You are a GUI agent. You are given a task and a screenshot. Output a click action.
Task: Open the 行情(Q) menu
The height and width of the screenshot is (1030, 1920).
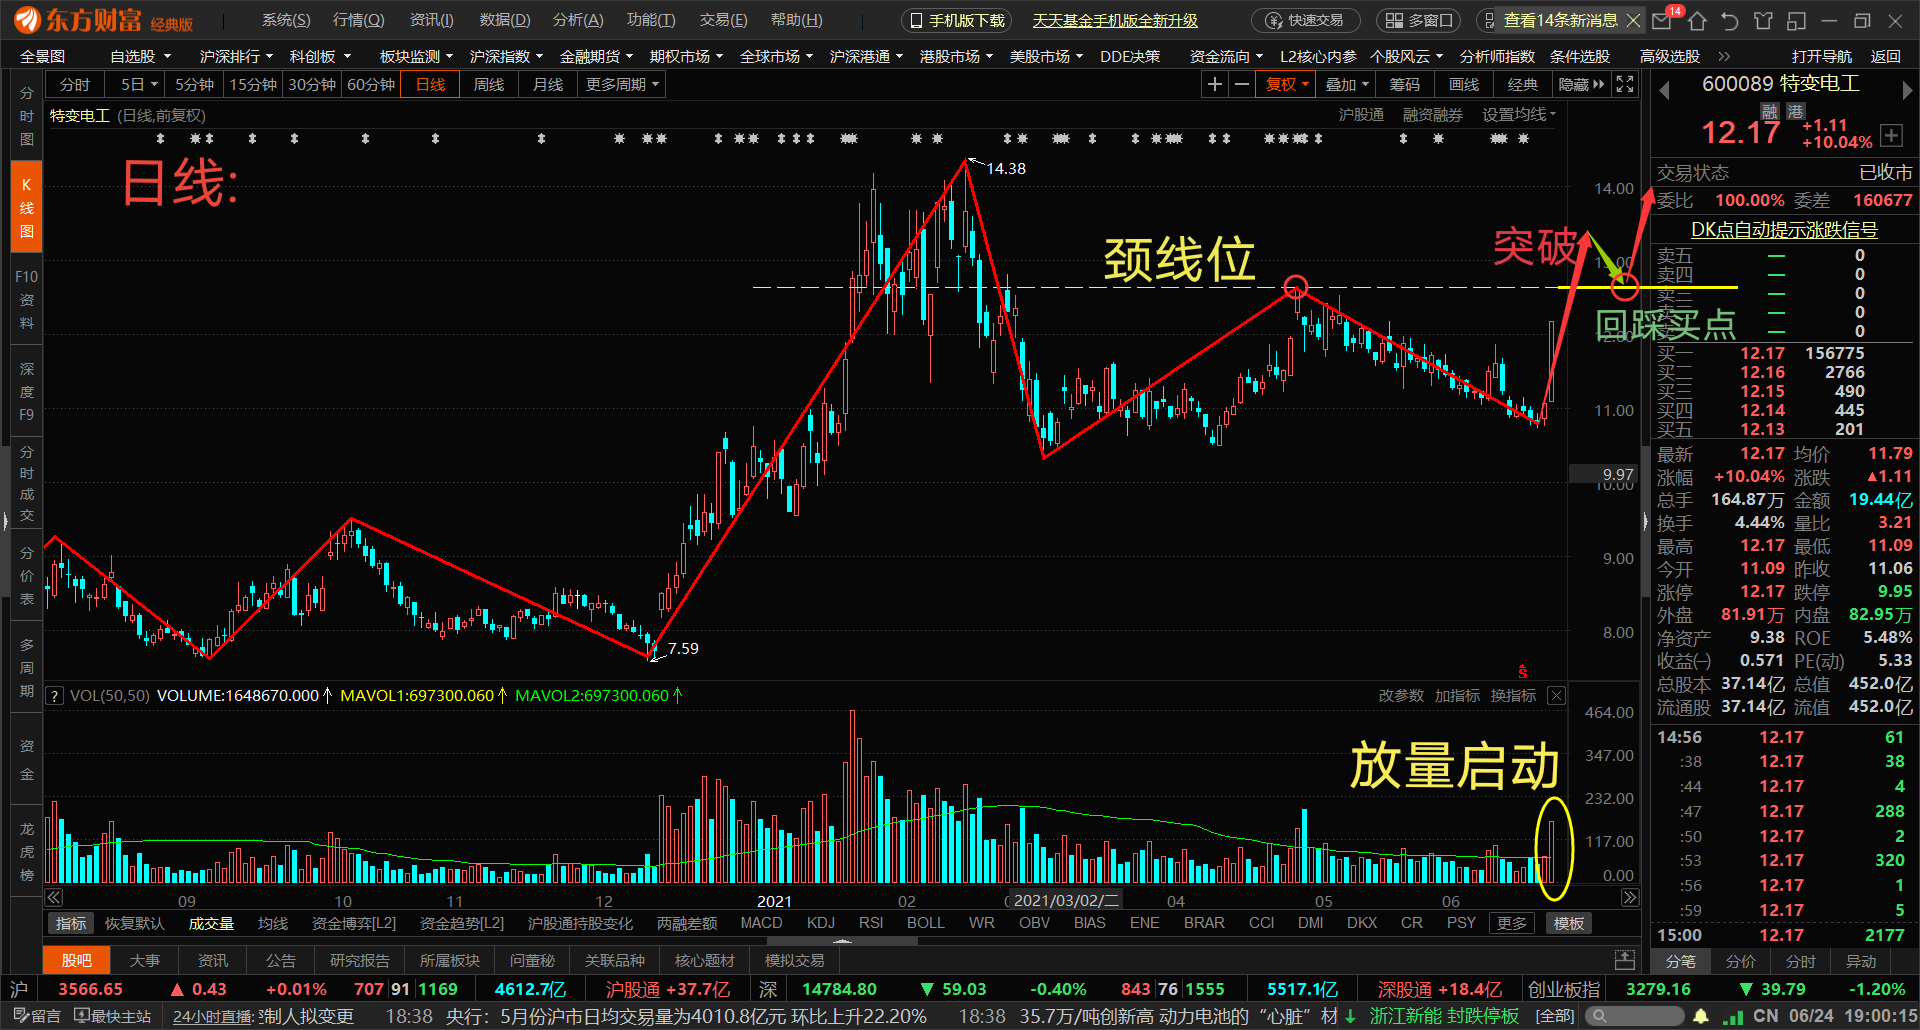coord(358,20)
